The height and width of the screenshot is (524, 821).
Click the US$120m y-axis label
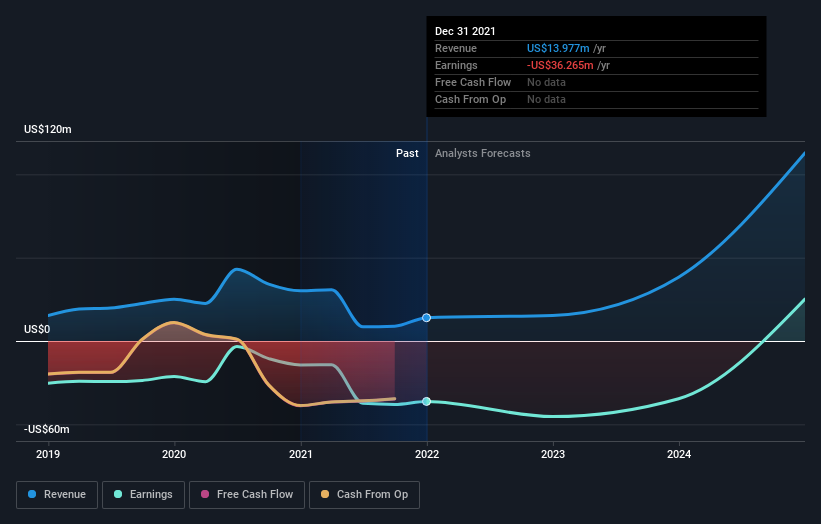(x=48, y=129)
